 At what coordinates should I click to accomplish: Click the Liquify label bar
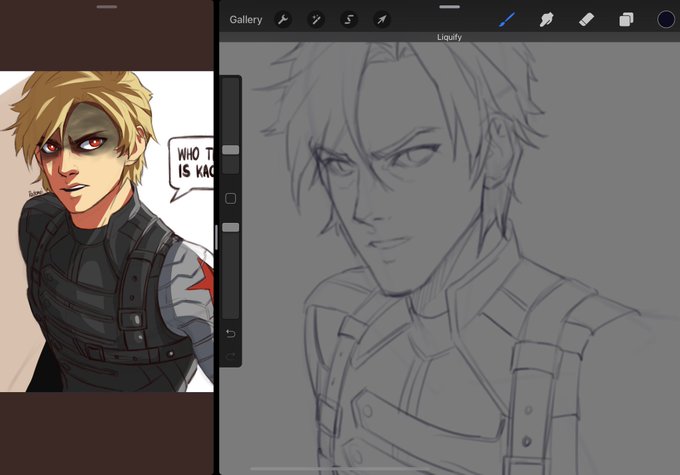[x=449, y=37]
